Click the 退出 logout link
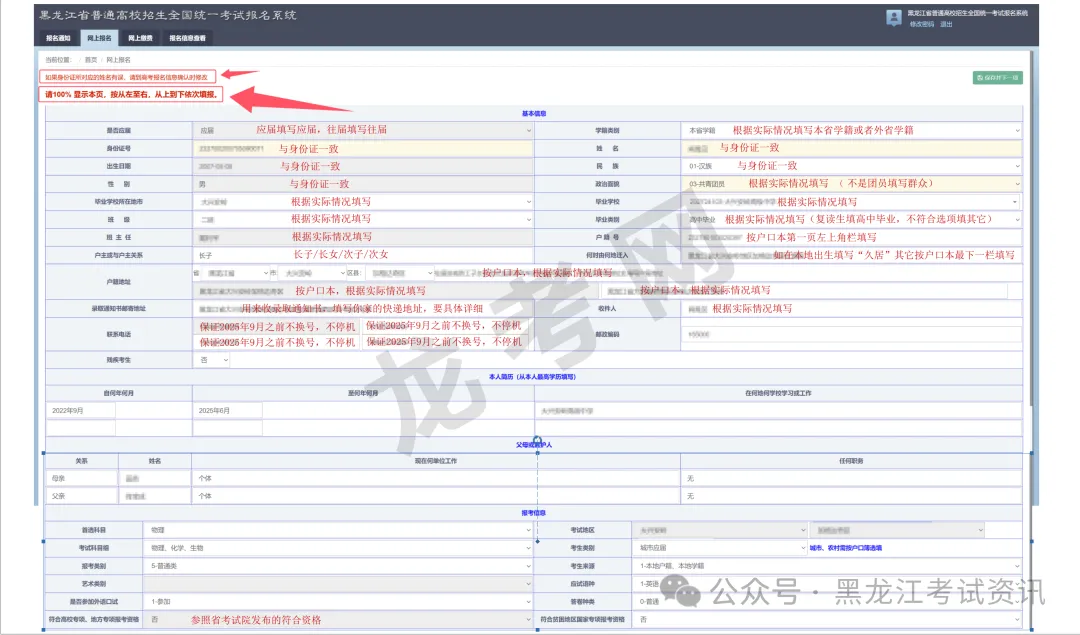1080x635 pixels. point(946,23)
